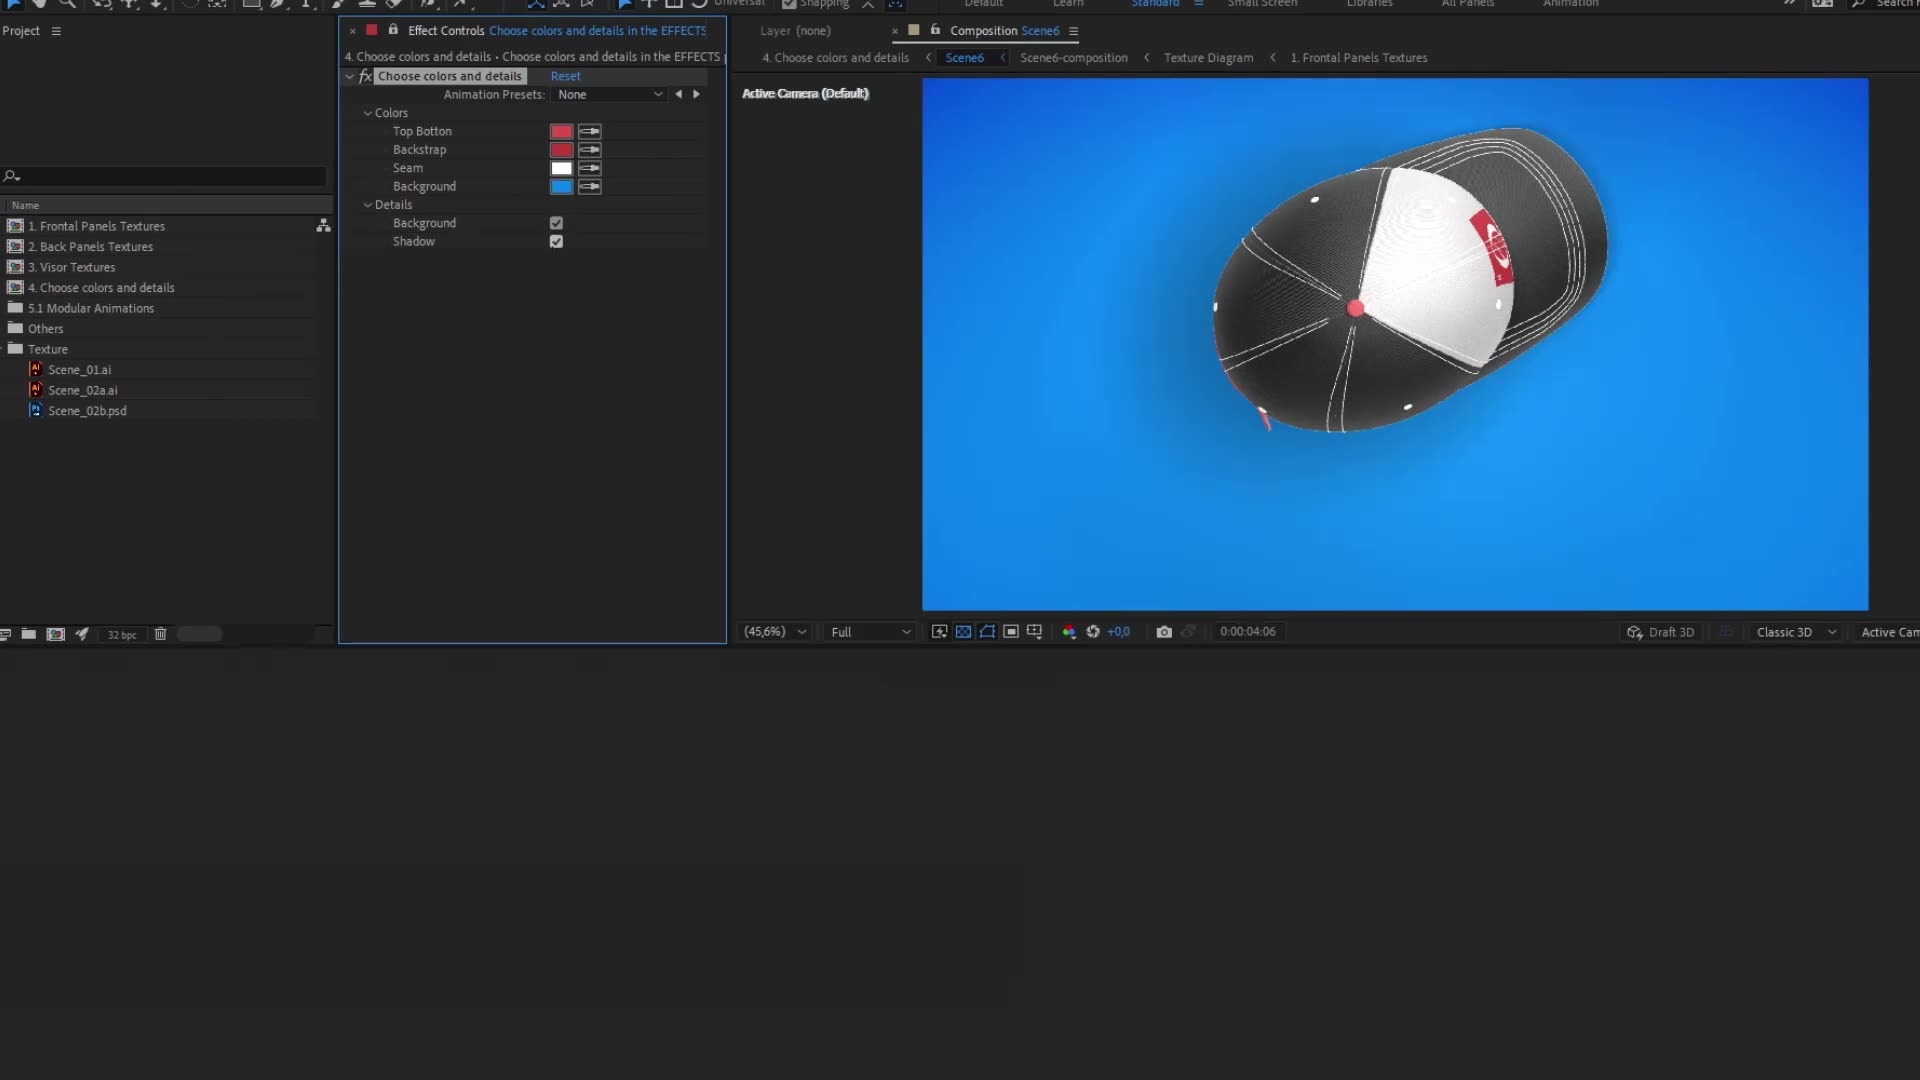Open the Texture Diagram composition tab
This screenshot has height=1080, width=1920.
(1208, 57)
